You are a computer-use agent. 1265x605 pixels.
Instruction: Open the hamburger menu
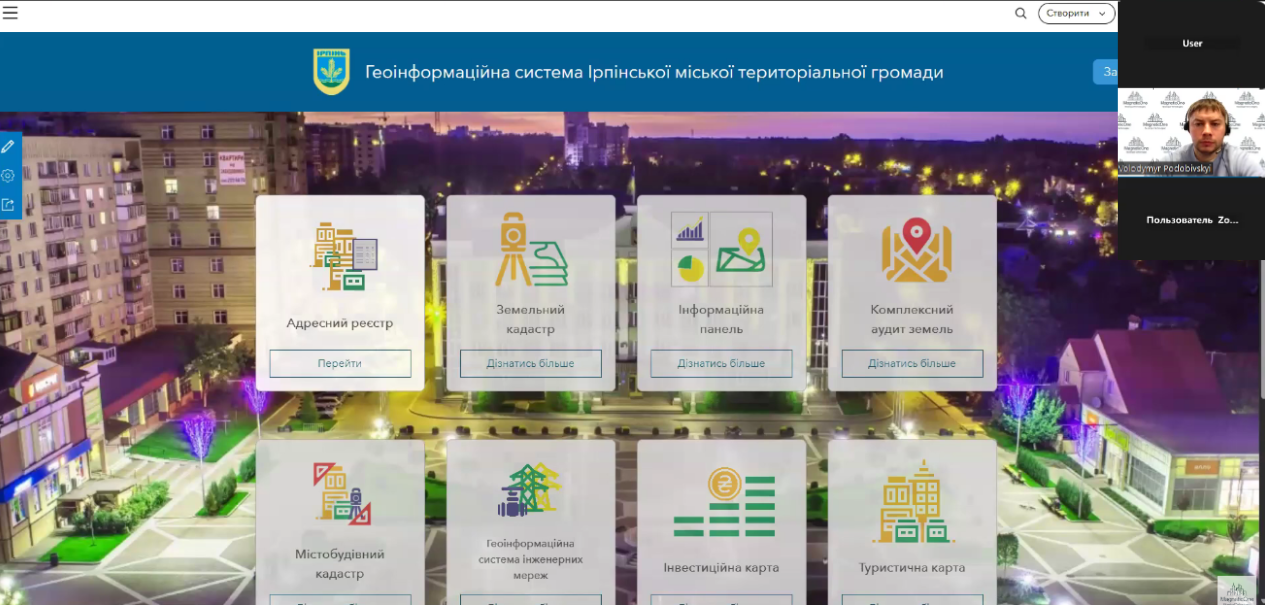pyautogui.click(x=10, y=13)
